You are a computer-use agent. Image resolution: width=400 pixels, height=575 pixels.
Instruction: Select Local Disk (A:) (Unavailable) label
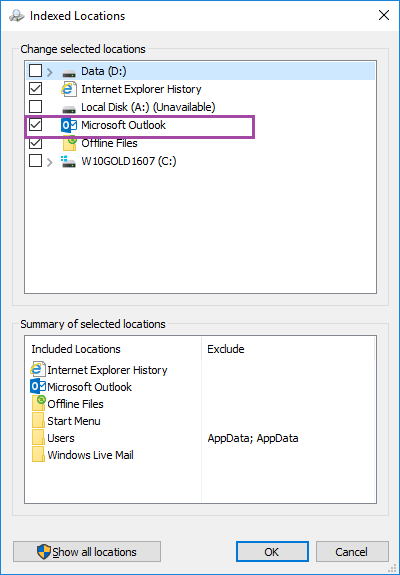click(148, 107)
